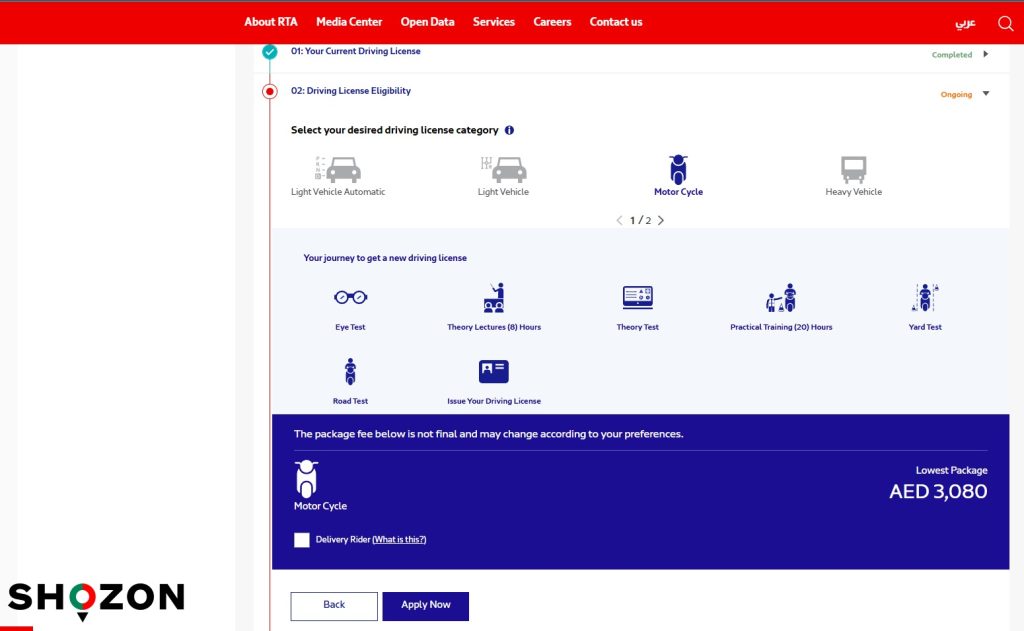Select the Heavy Vehicle category icon
The width and height of the screenshot is (1024, 631).
[x=853, y=166]
